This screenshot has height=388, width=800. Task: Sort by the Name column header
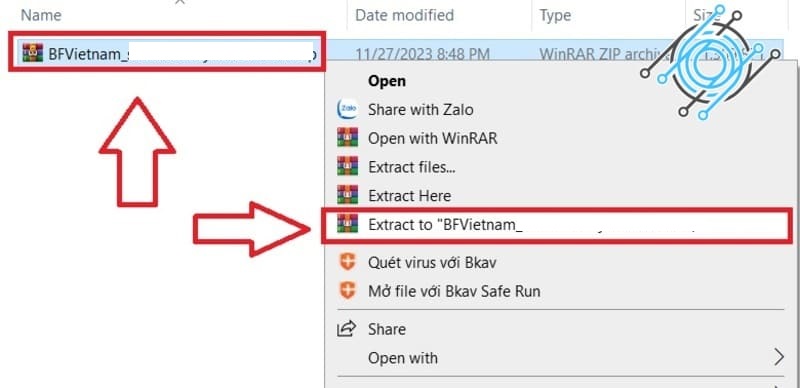41,15
